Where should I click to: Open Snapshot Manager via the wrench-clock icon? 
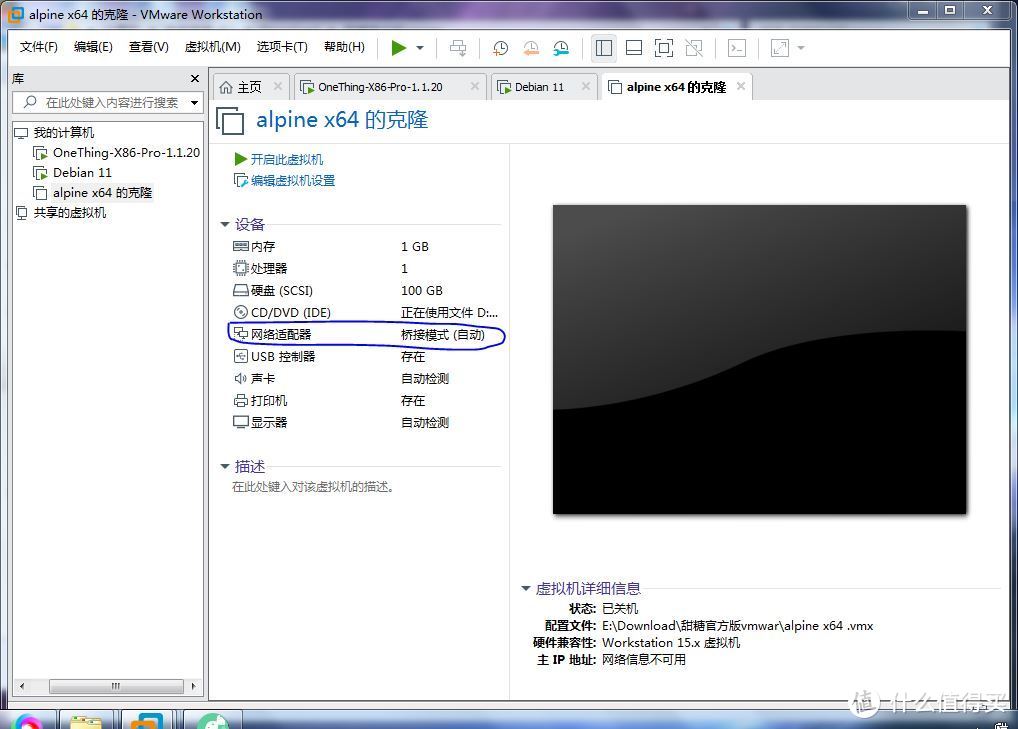point(560,47)
